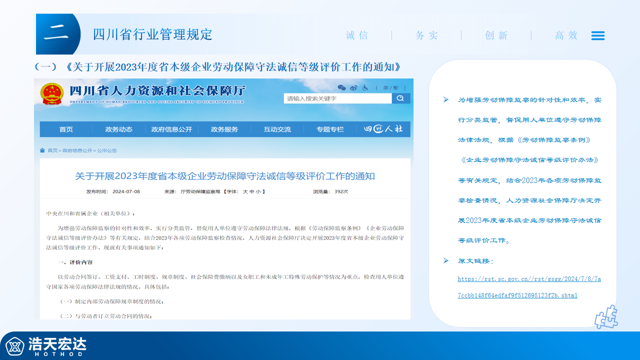Select 小 font size option
Viewport: 640px width, 360px height.
click(x=259, y=191)
